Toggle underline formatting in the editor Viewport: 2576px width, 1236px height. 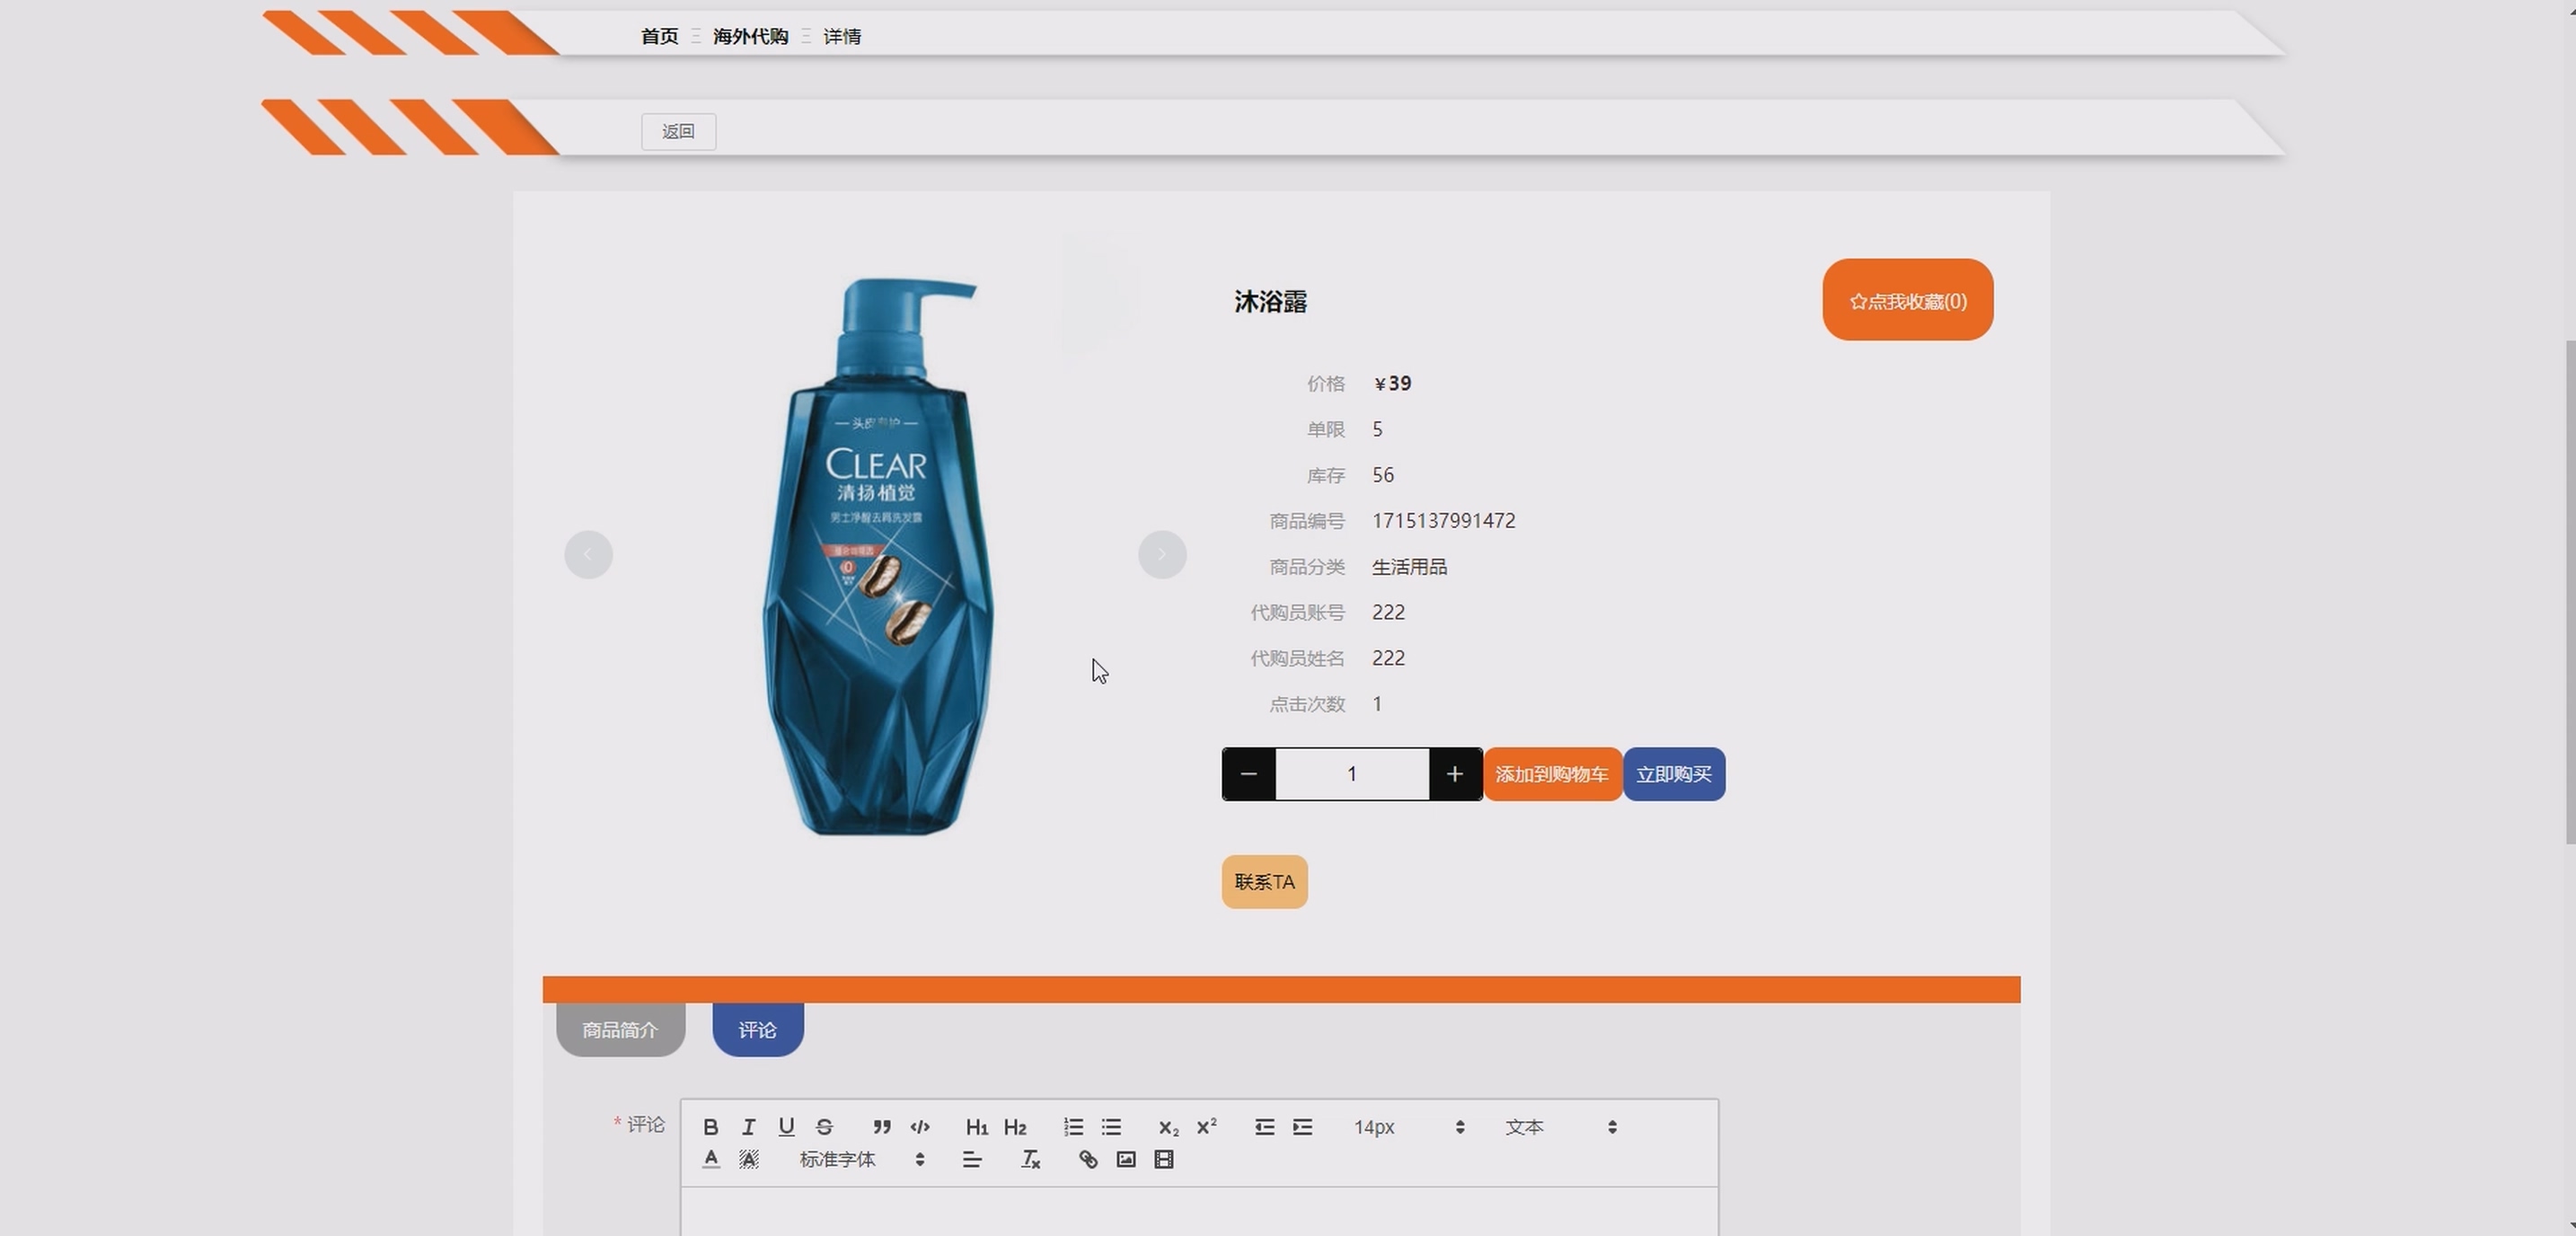[x=786, y=1127]
